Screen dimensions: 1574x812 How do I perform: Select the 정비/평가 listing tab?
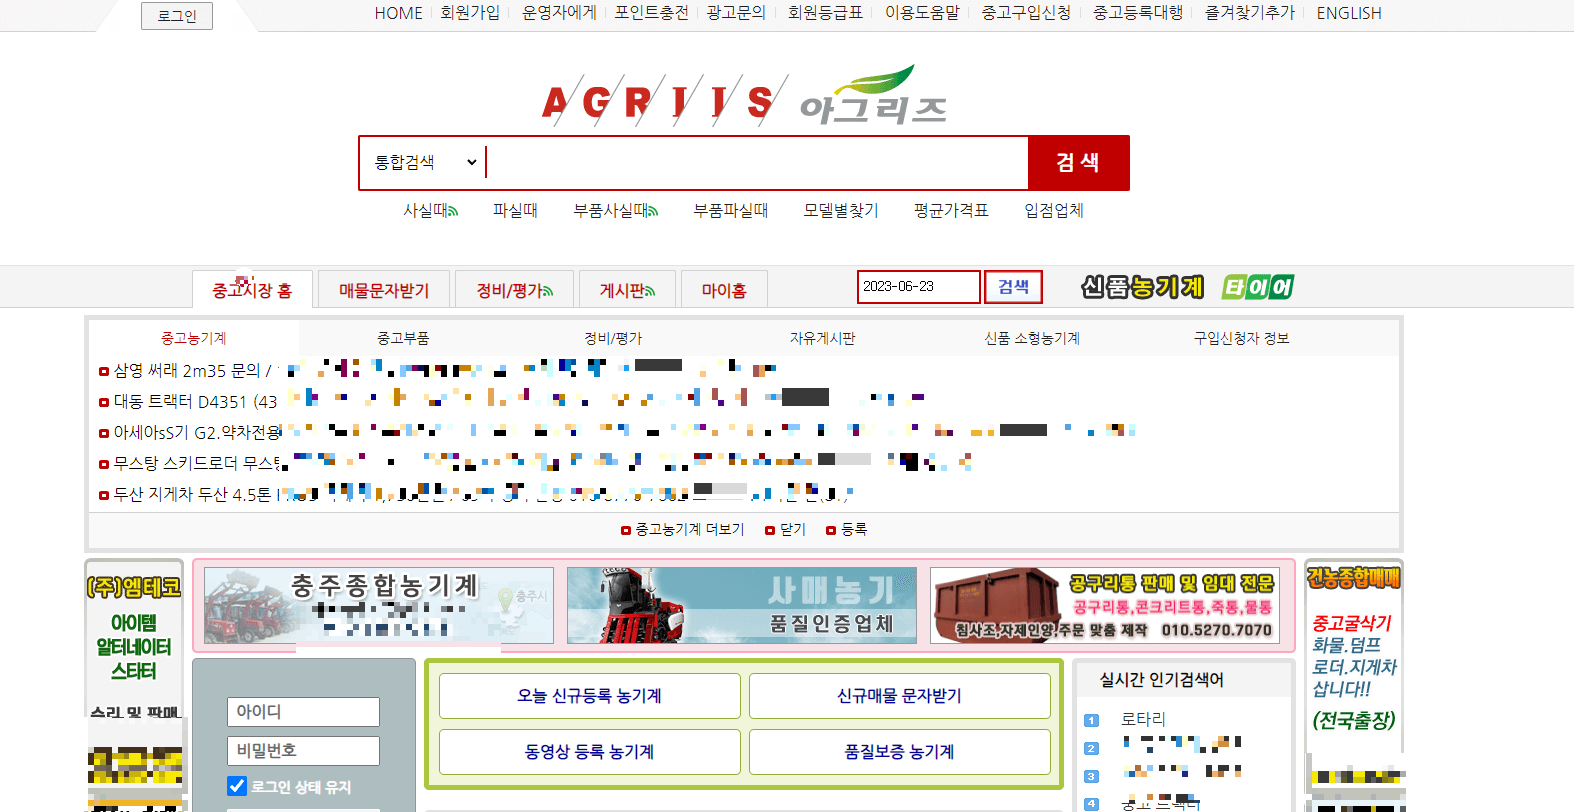[613, 338]
